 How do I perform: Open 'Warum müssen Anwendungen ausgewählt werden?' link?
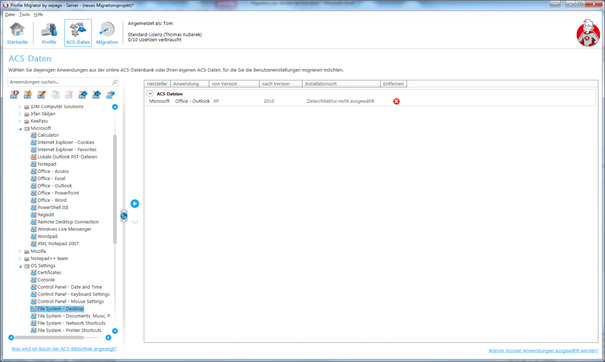(x=543, y=351)
